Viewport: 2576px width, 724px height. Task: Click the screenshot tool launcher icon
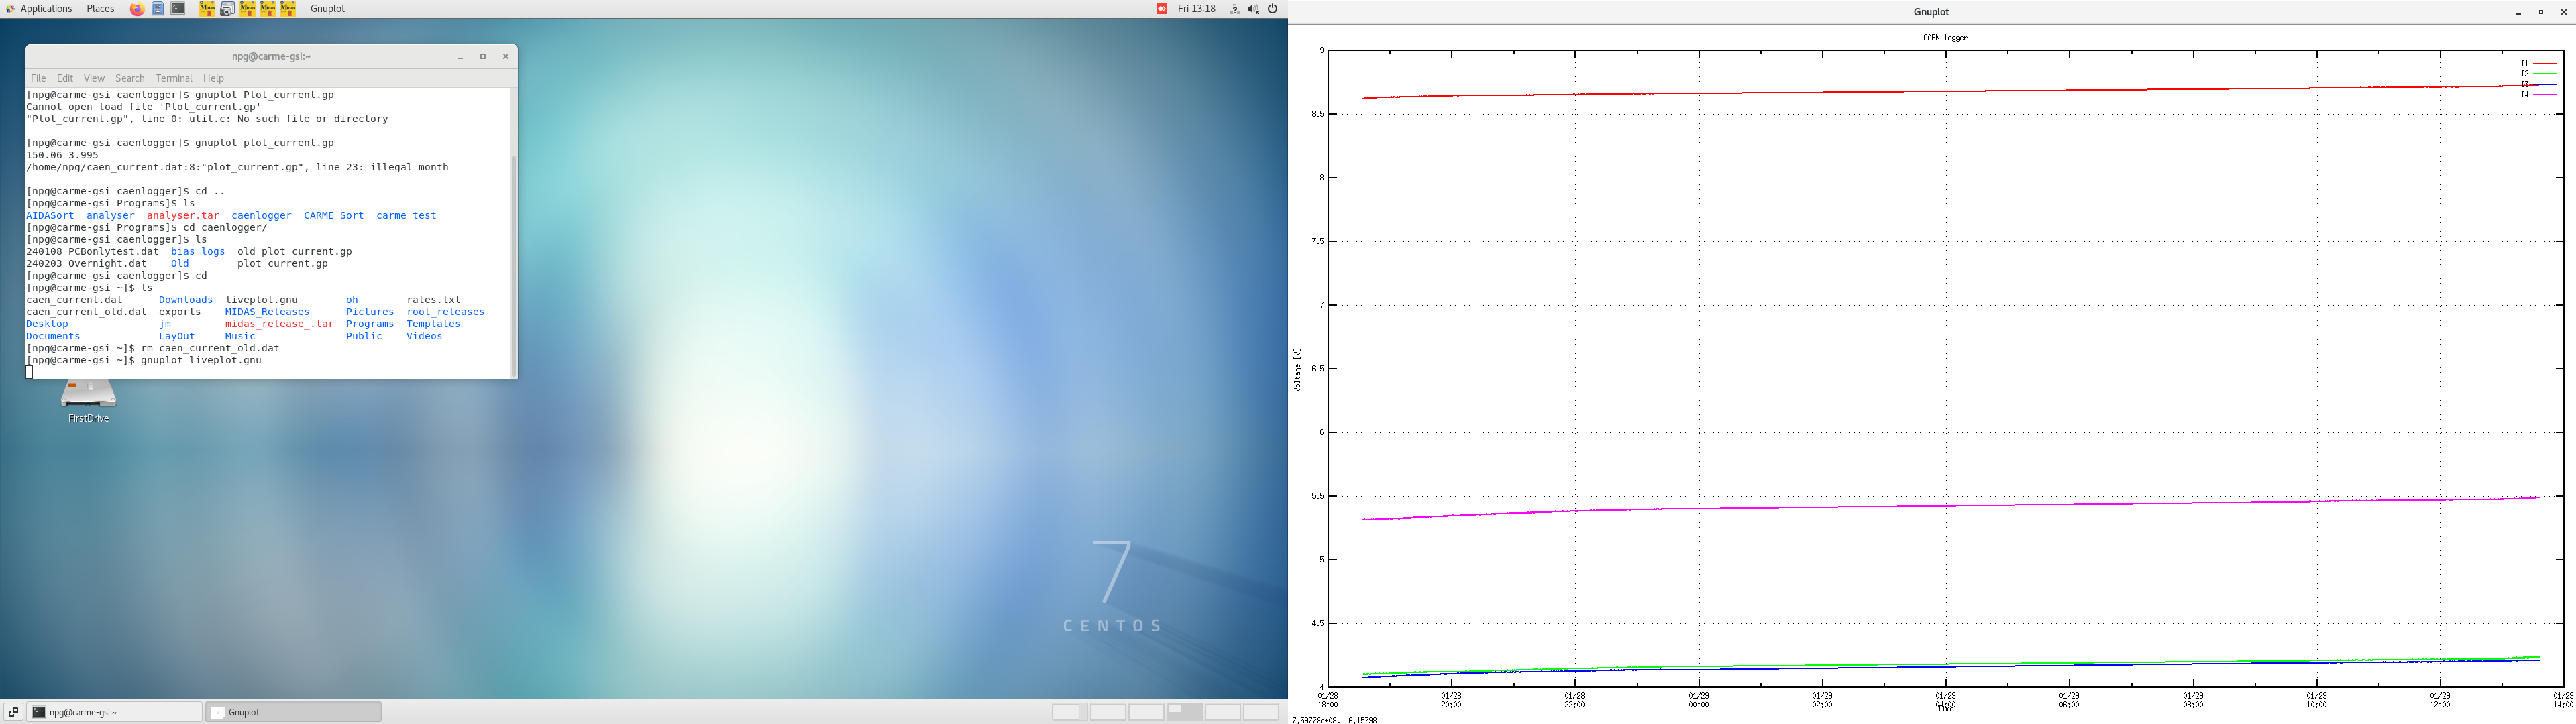point(227,9)
